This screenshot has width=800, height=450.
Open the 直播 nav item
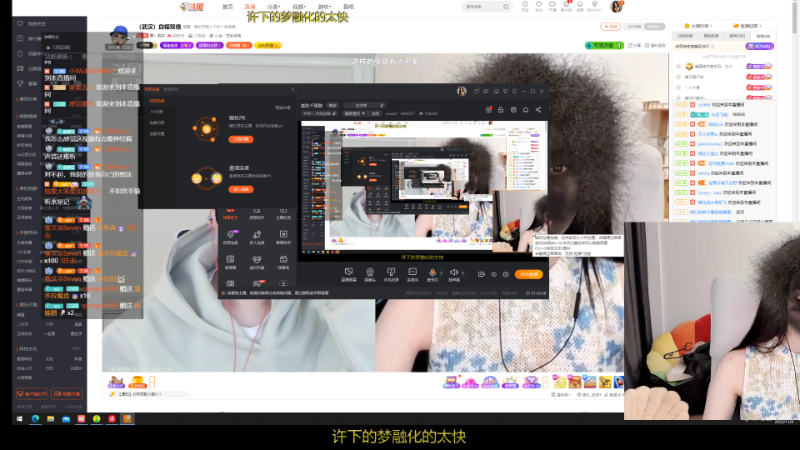[x=250, y=7]
